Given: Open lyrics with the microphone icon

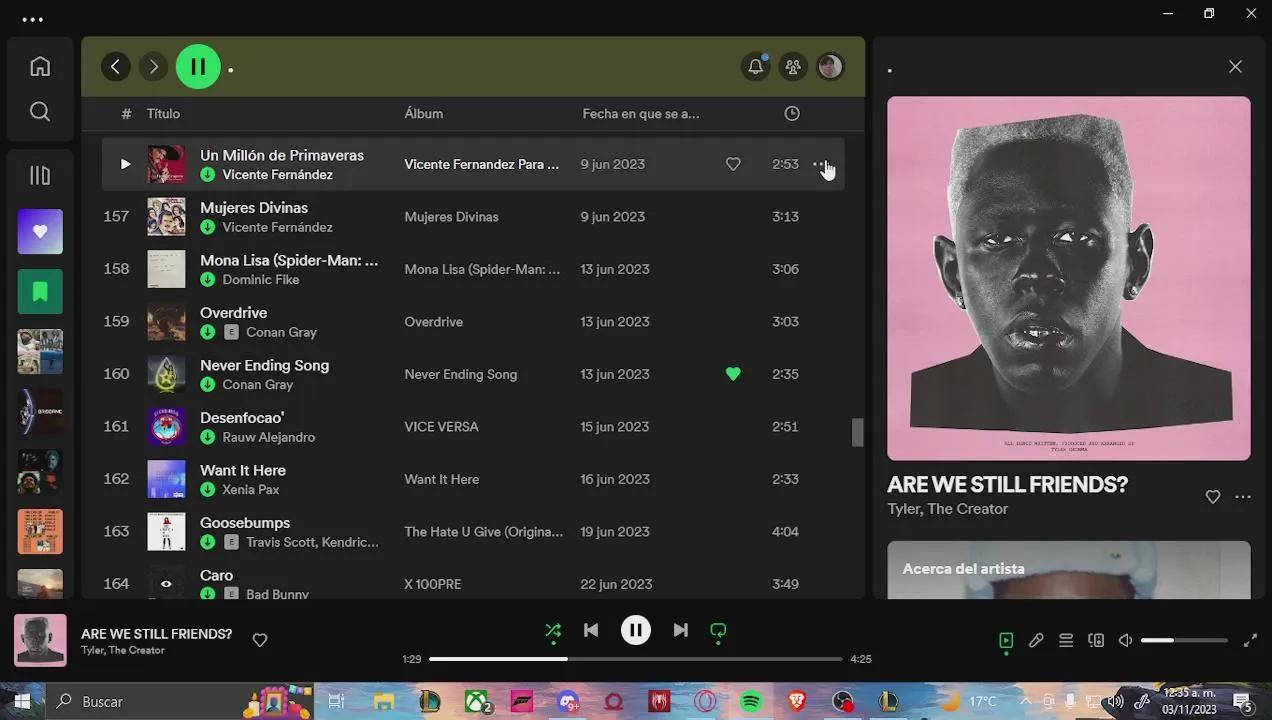Looking at the screenshot, I should pyautogui.click(x=1036, y=640).
